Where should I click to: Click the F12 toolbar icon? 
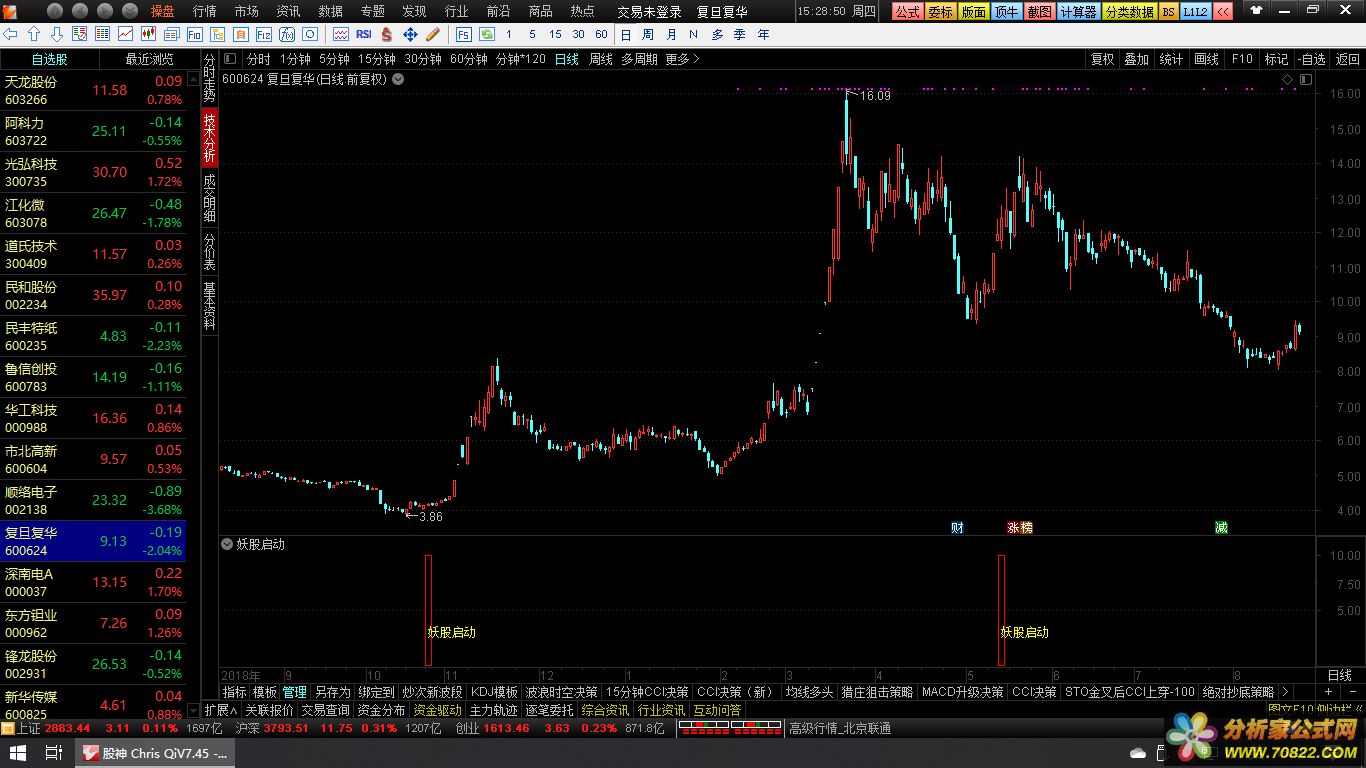click(x=263, y=34)
